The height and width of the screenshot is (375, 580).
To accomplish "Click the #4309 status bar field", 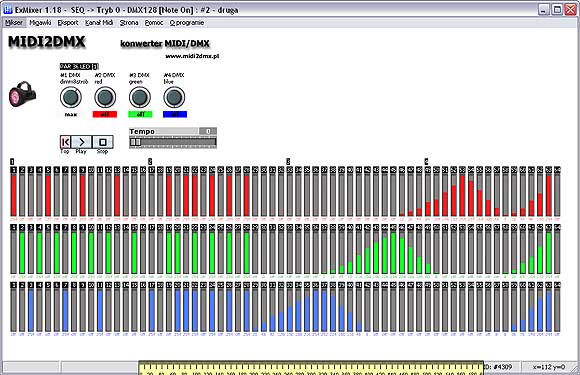I will pyautogui.click(x=502, y=367).
